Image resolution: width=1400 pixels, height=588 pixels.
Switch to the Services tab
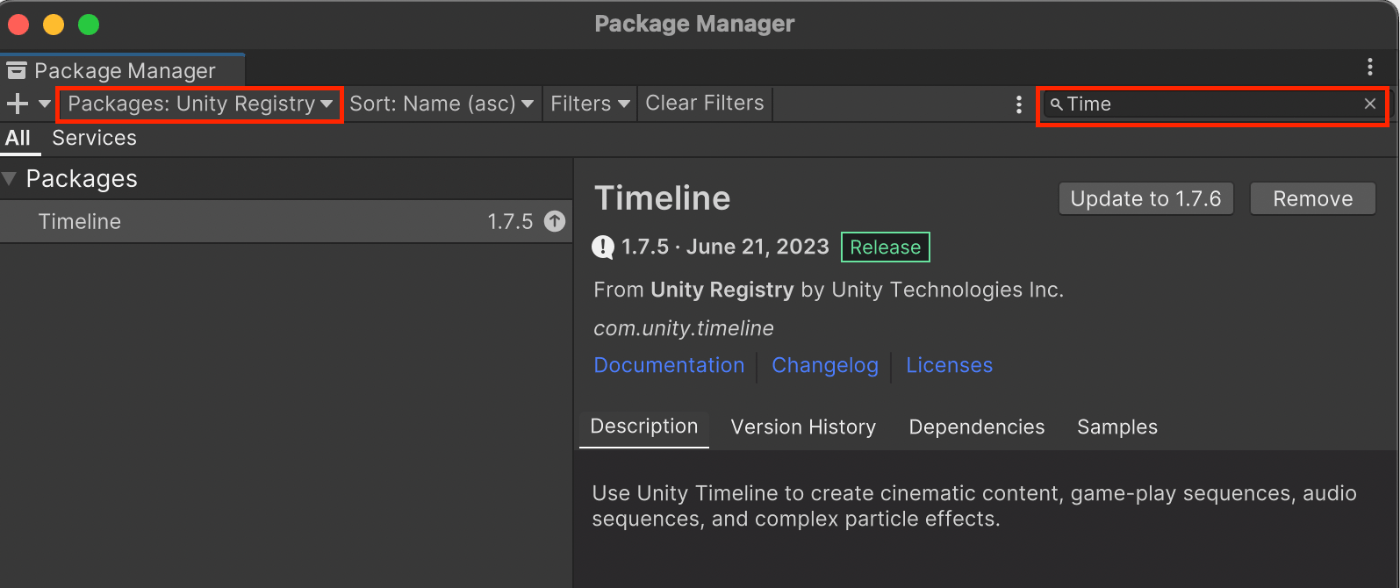coord(94,138)
